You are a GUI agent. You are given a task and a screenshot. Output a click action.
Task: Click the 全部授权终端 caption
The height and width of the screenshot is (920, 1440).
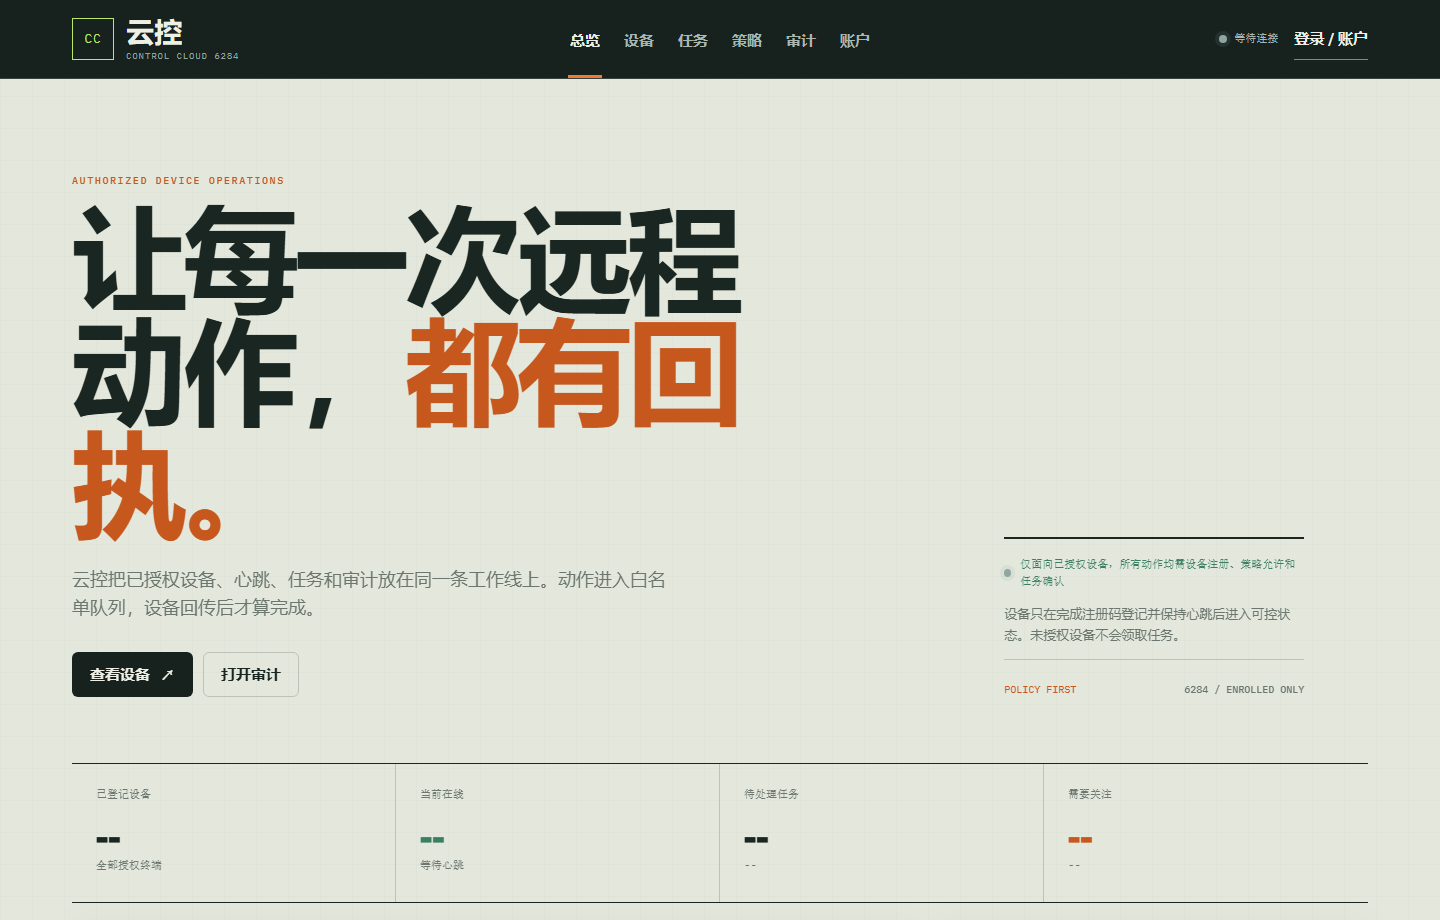point(129,865)
